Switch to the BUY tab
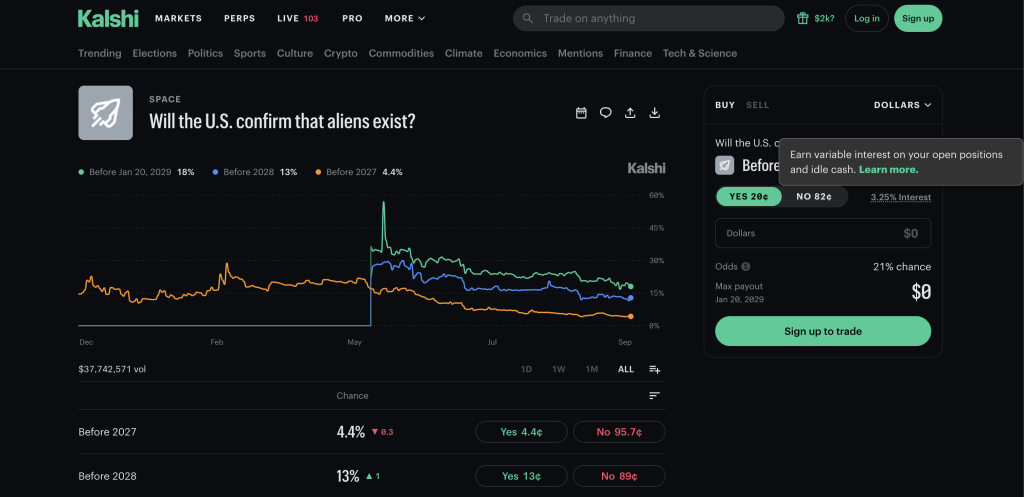Viewport: 1024px width, 497px height. coord(725,105)
